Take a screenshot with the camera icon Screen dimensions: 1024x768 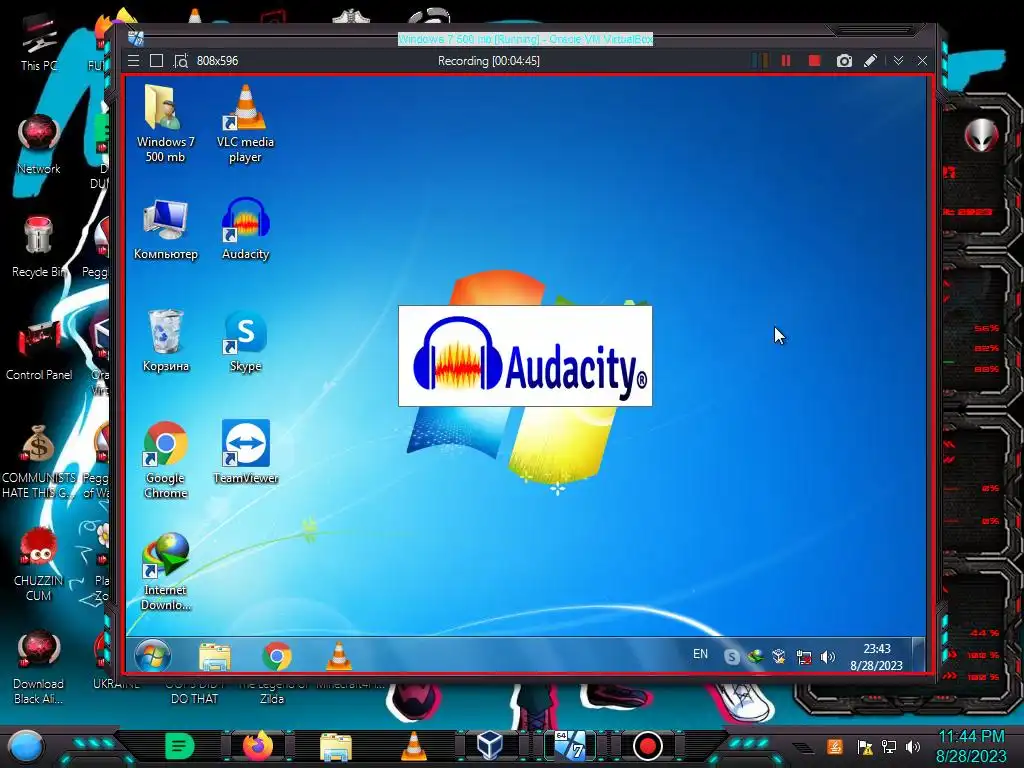click(844, 61)
